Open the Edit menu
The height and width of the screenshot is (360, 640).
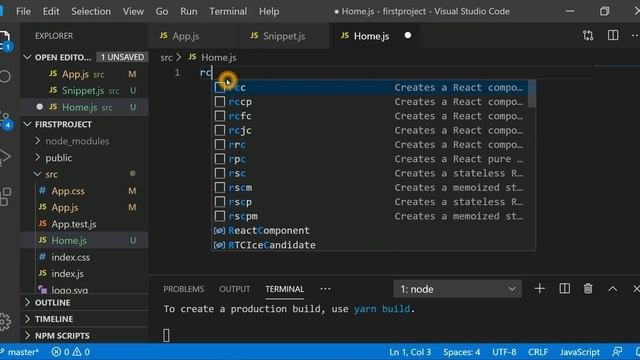tap(51, 11)
